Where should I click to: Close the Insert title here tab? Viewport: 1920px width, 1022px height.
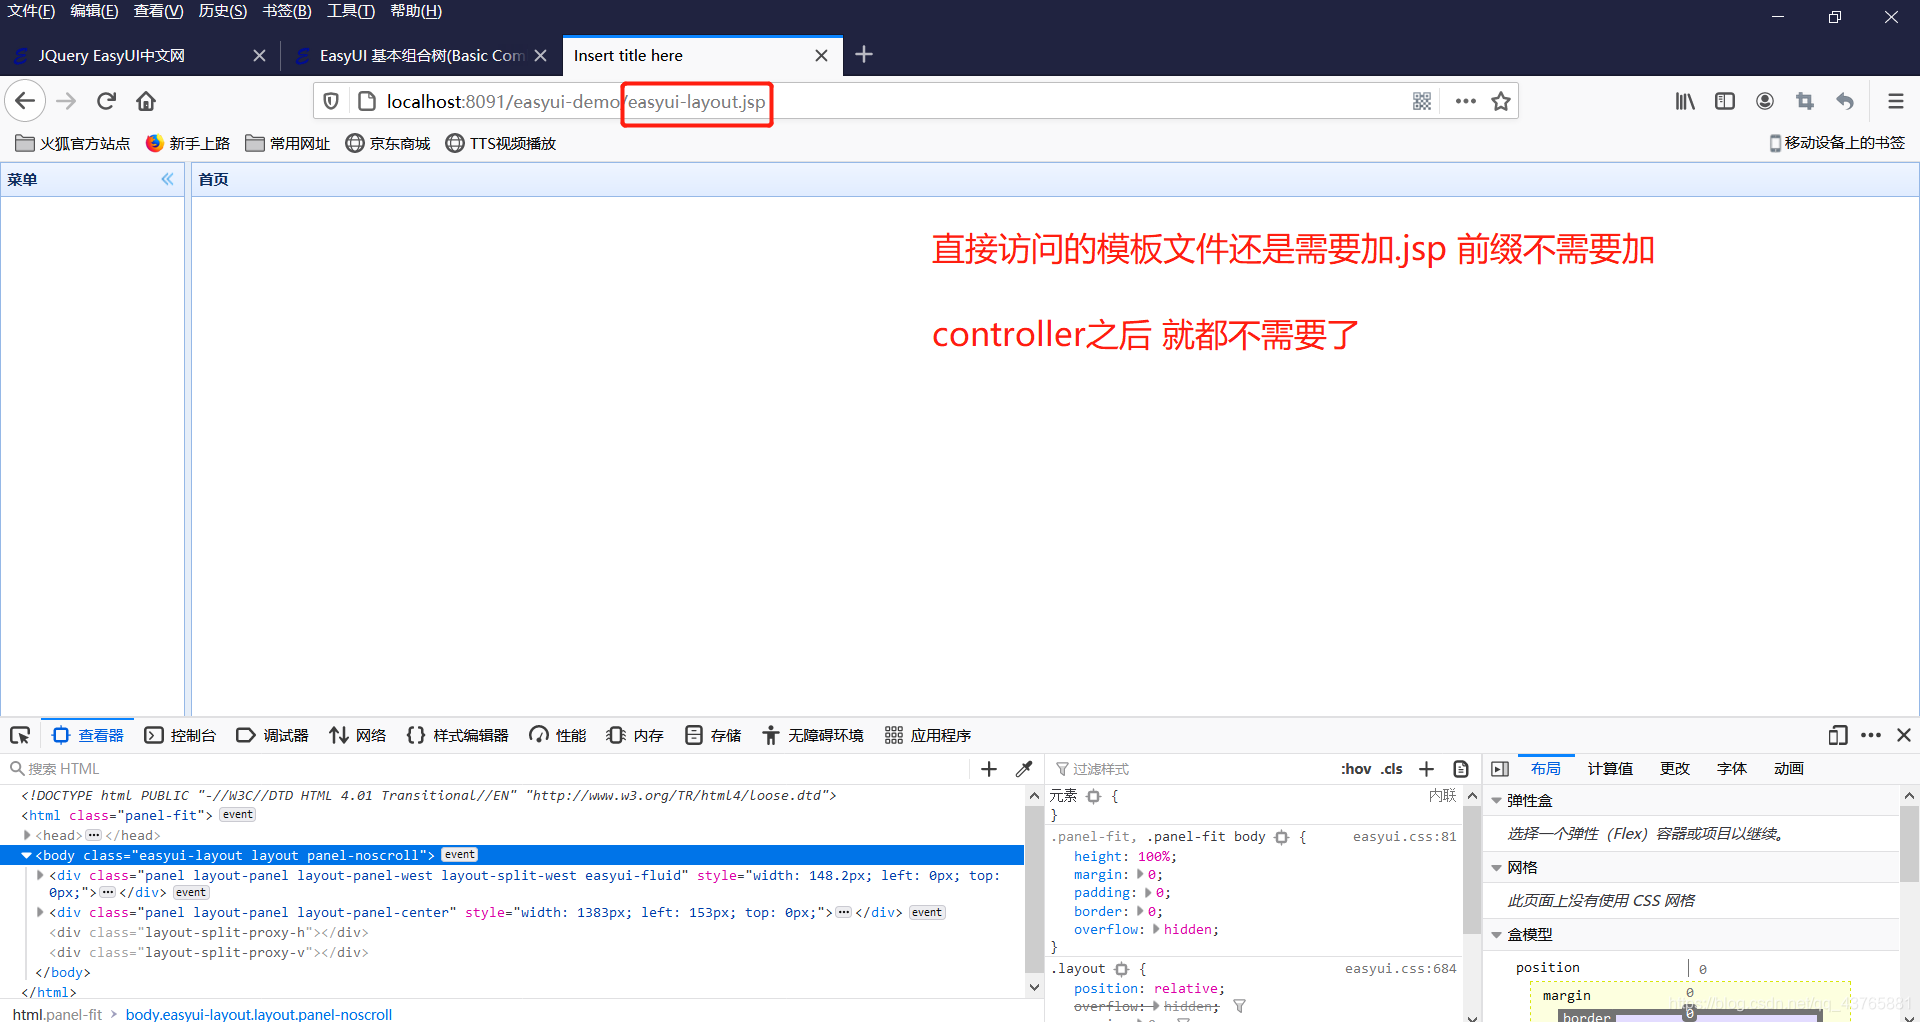[x=821, y=56]
